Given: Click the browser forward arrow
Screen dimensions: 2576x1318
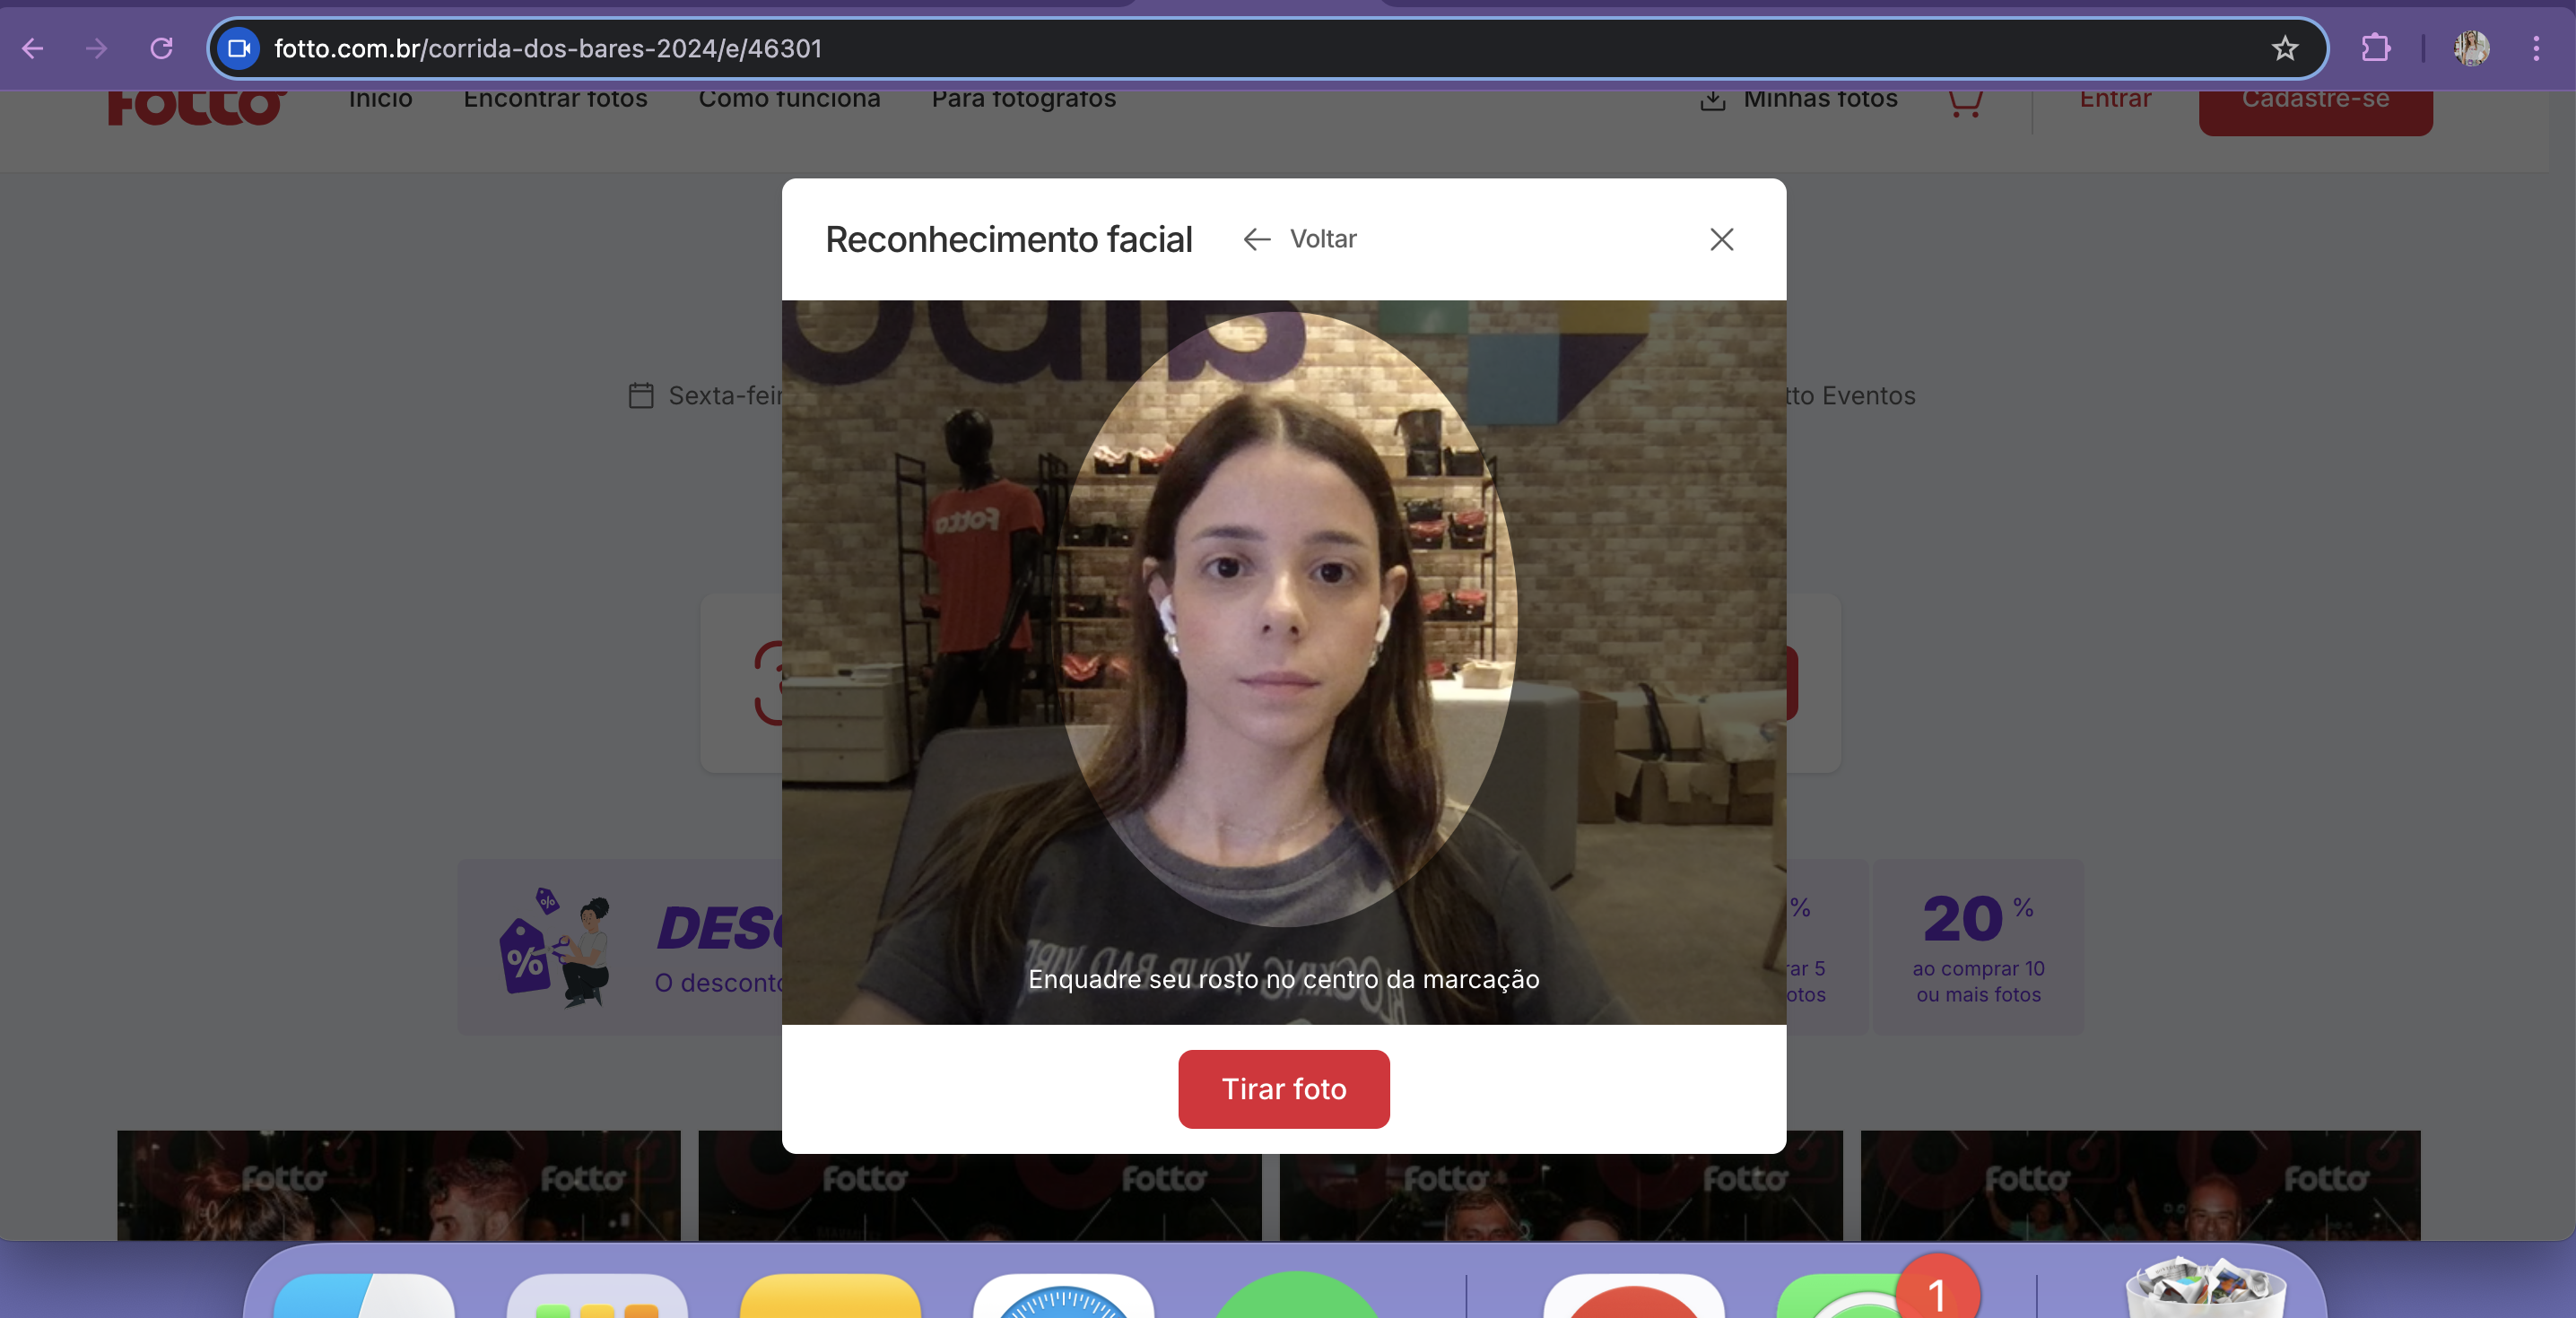Looking at the screenshot, I should pos(96,48).
